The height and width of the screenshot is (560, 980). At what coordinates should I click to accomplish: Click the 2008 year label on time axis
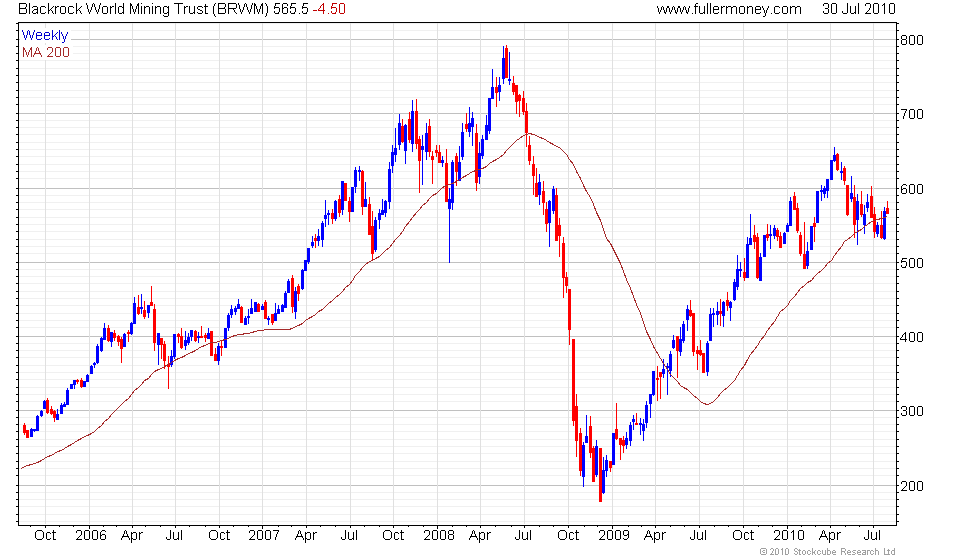coord(439,536)
